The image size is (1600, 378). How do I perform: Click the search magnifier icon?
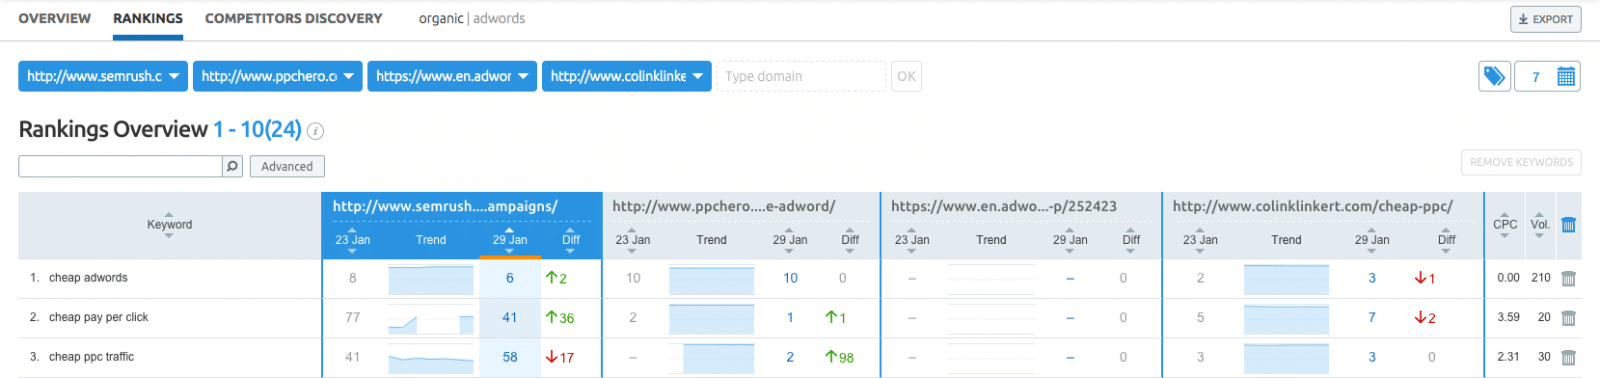coord(232,166)
